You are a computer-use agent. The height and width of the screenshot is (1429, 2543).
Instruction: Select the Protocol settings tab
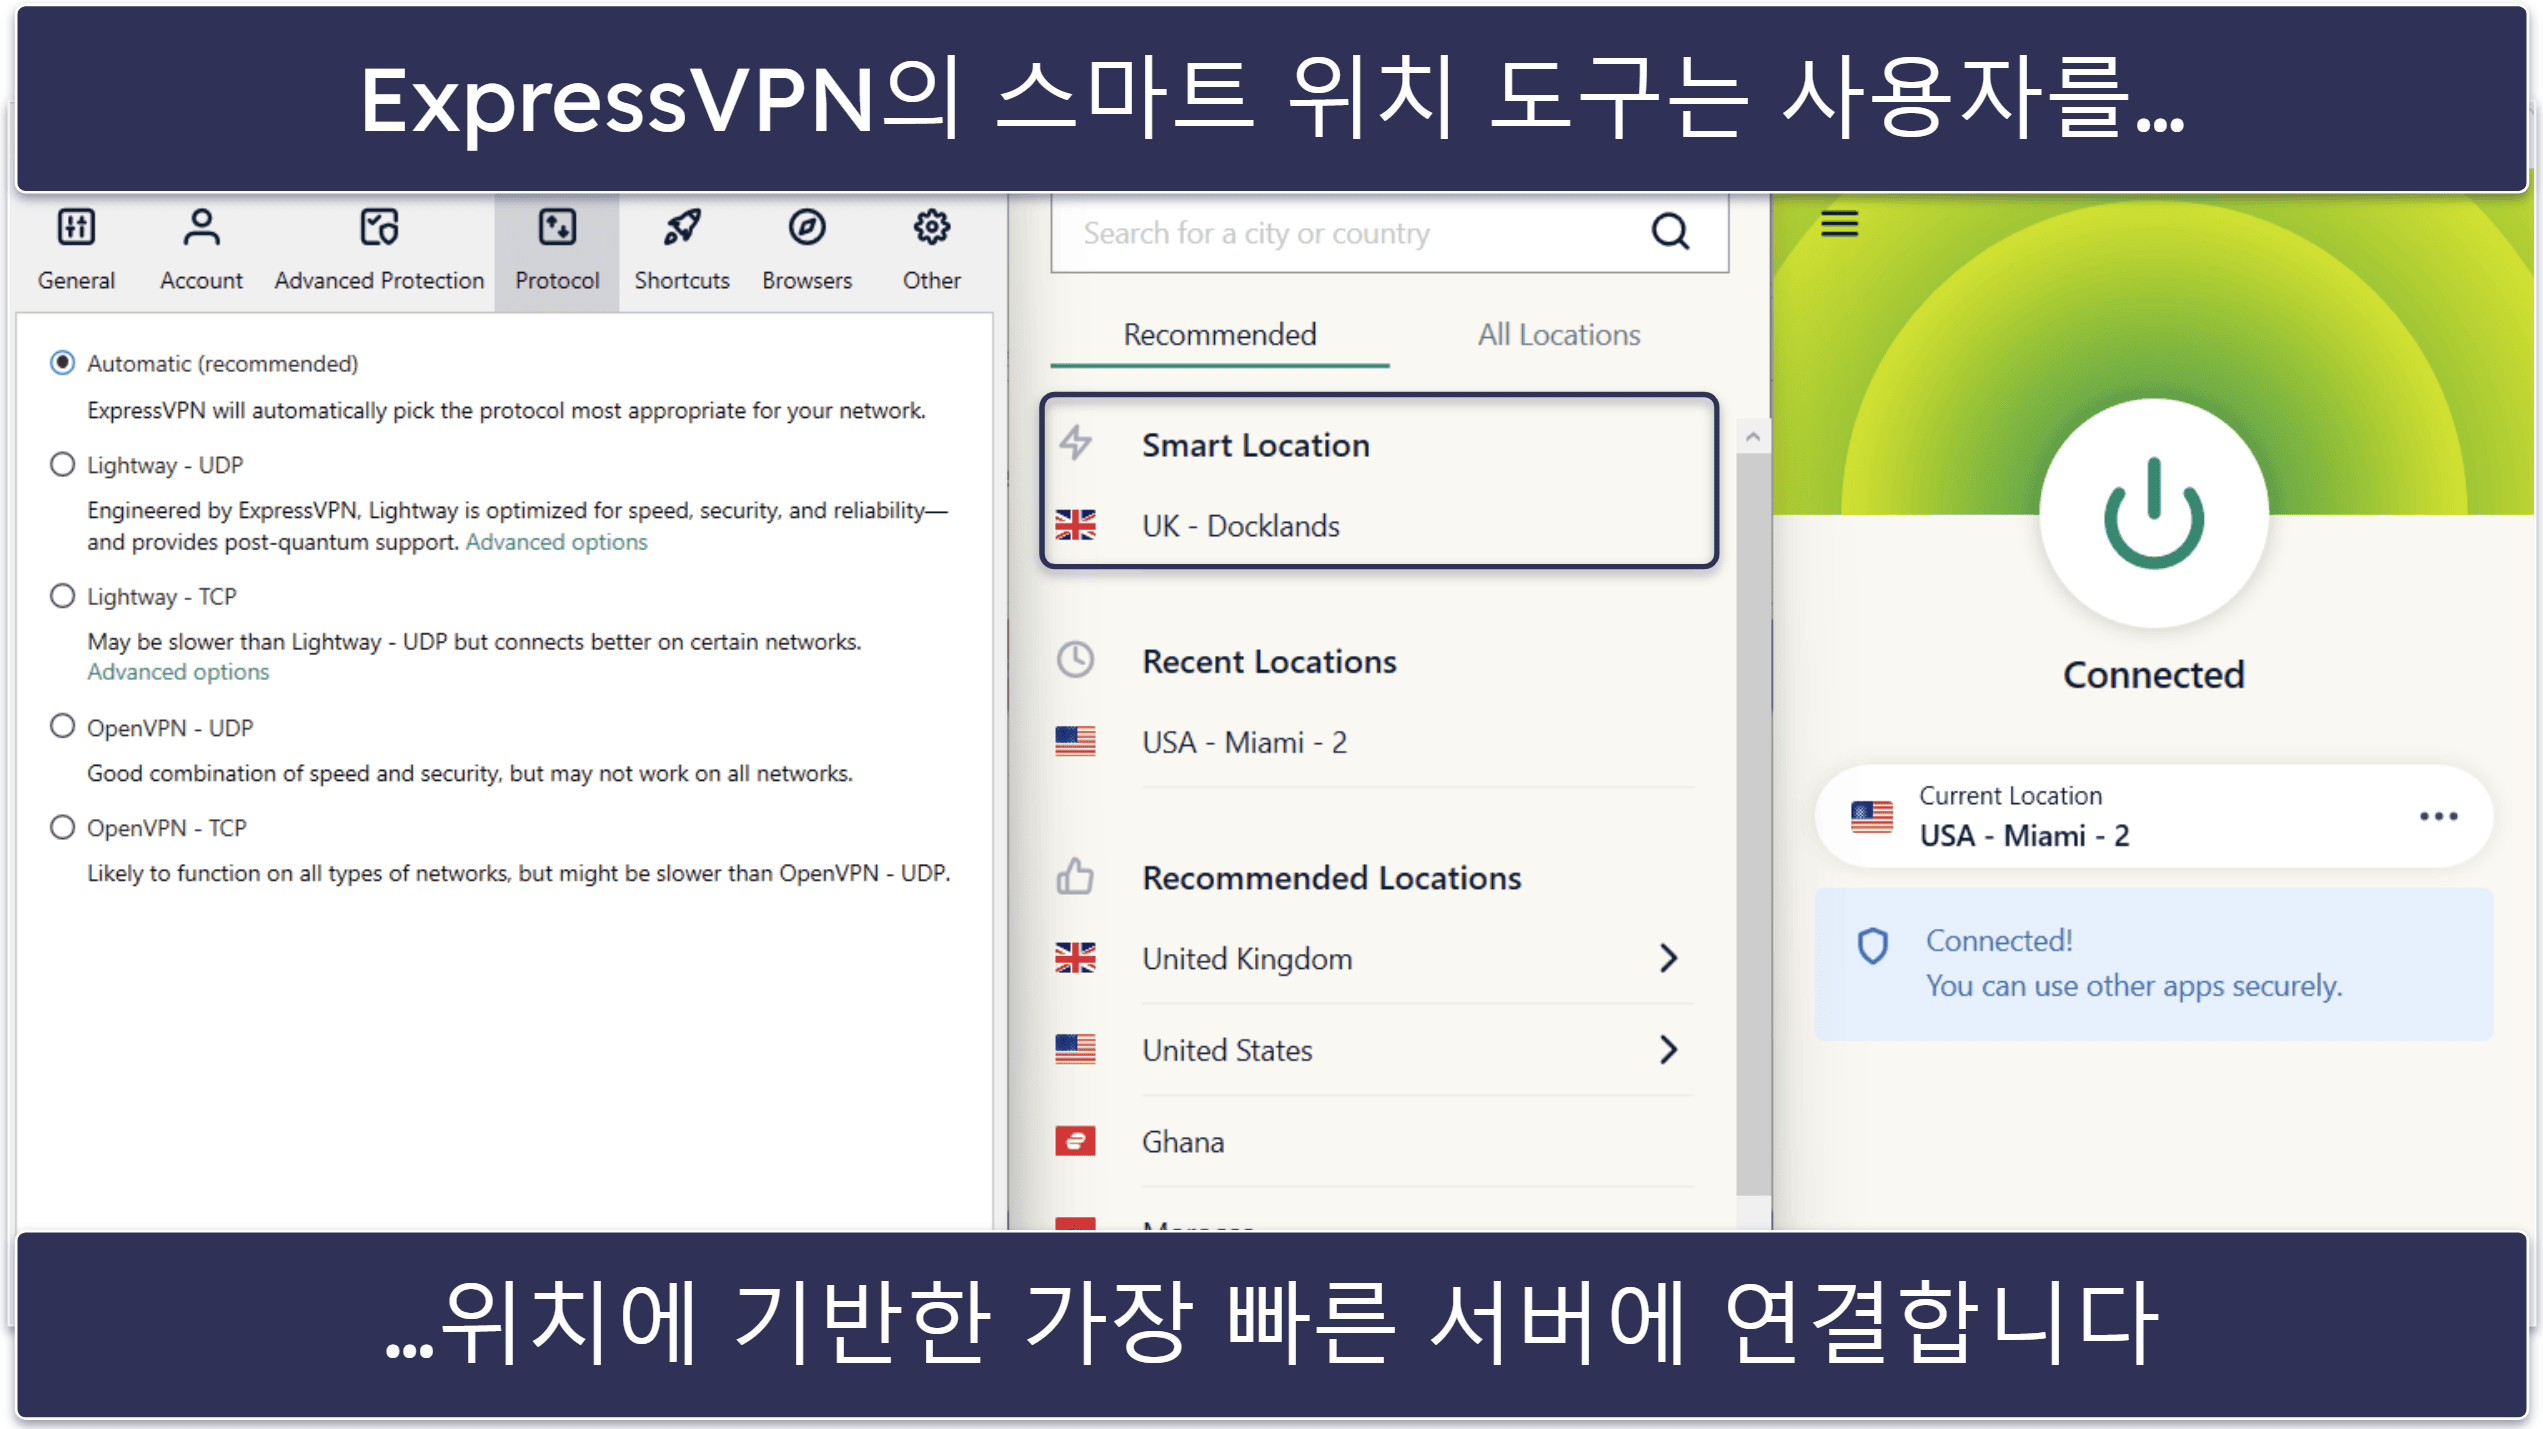pos(557,251)
